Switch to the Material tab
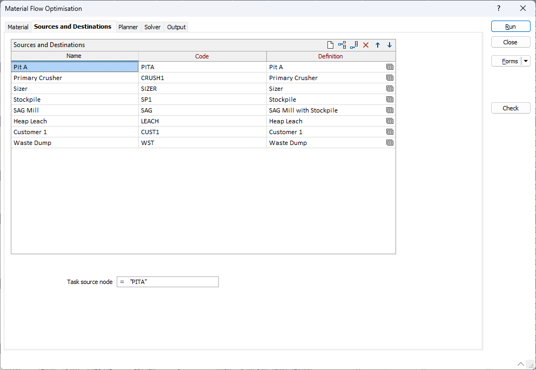The height and width of the screenshot is (370, 536). (x=18, y=27)
